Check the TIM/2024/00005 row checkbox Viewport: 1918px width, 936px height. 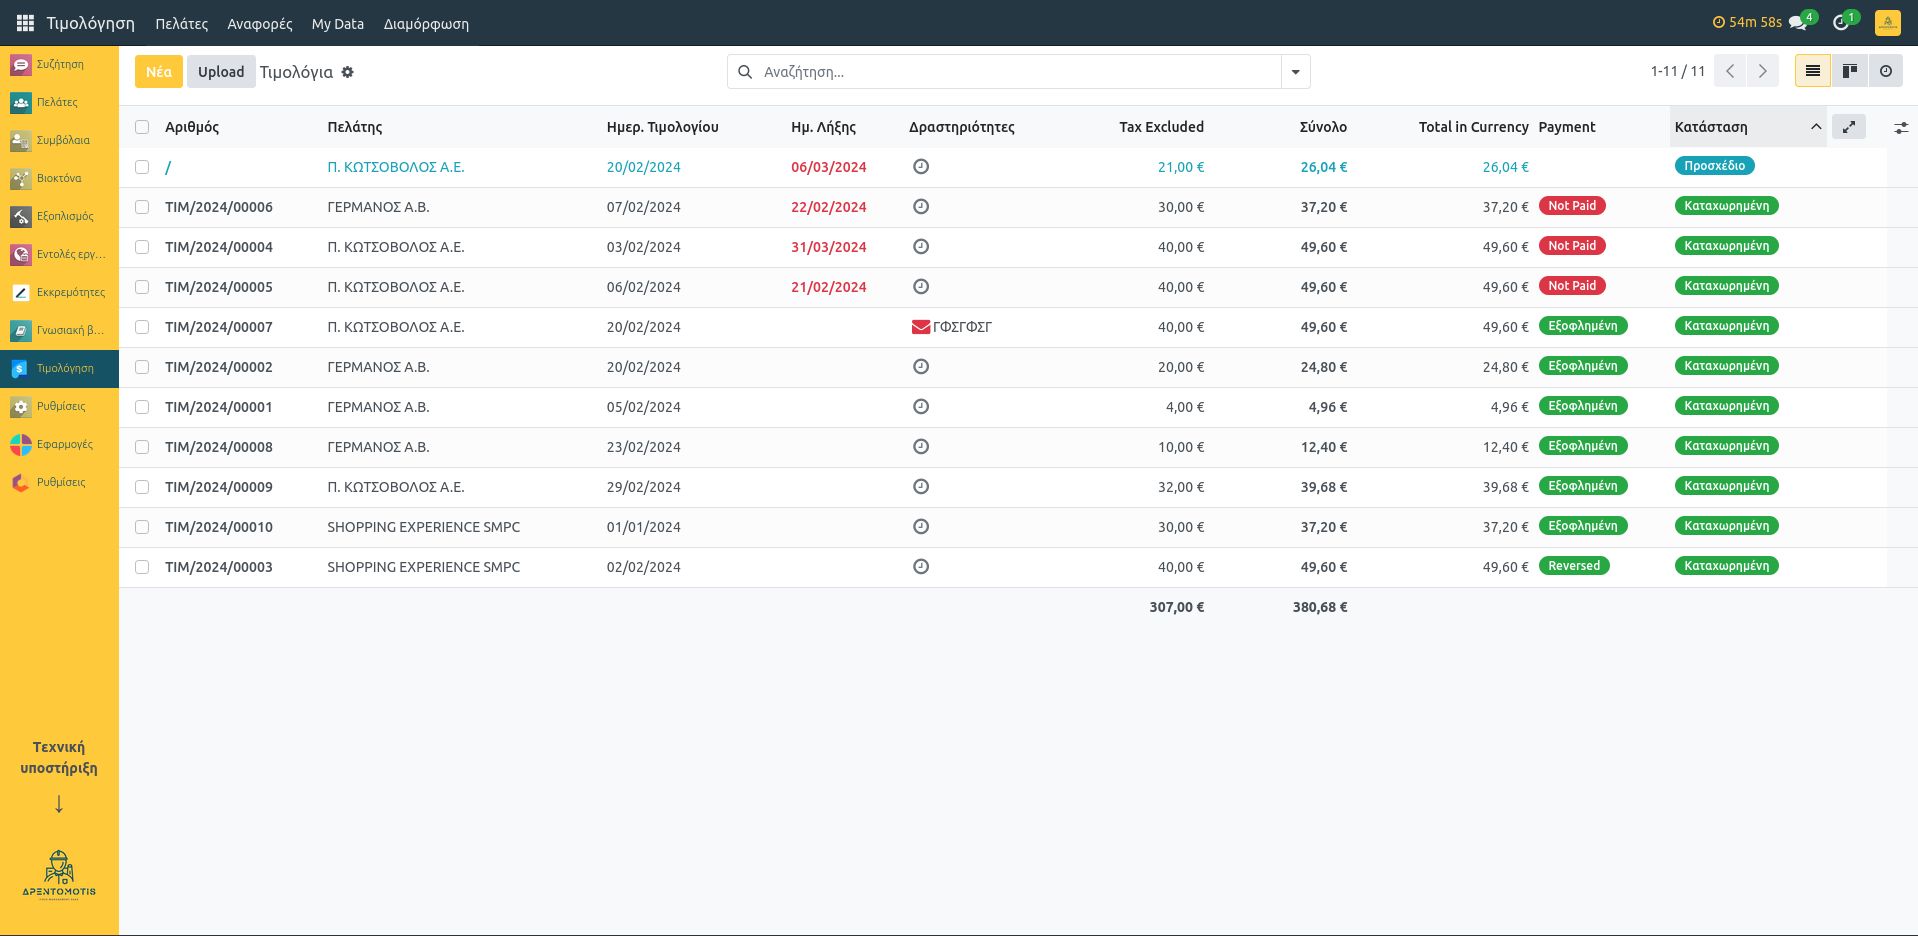(x=142, y=287)
